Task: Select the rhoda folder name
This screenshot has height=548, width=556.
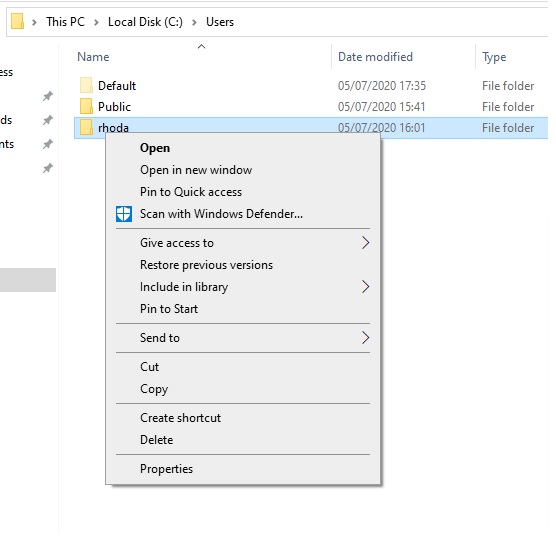Action: (113, 128)
